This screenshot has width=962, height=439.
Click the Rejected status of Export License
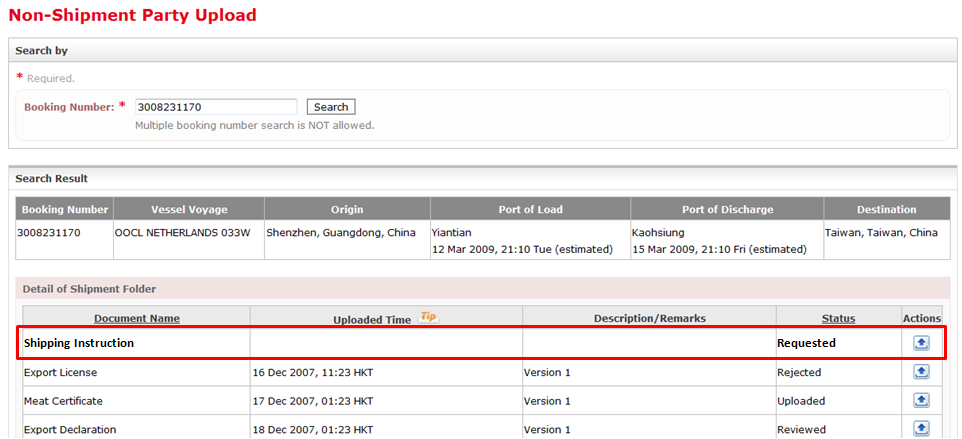click(x=799, y=372)
